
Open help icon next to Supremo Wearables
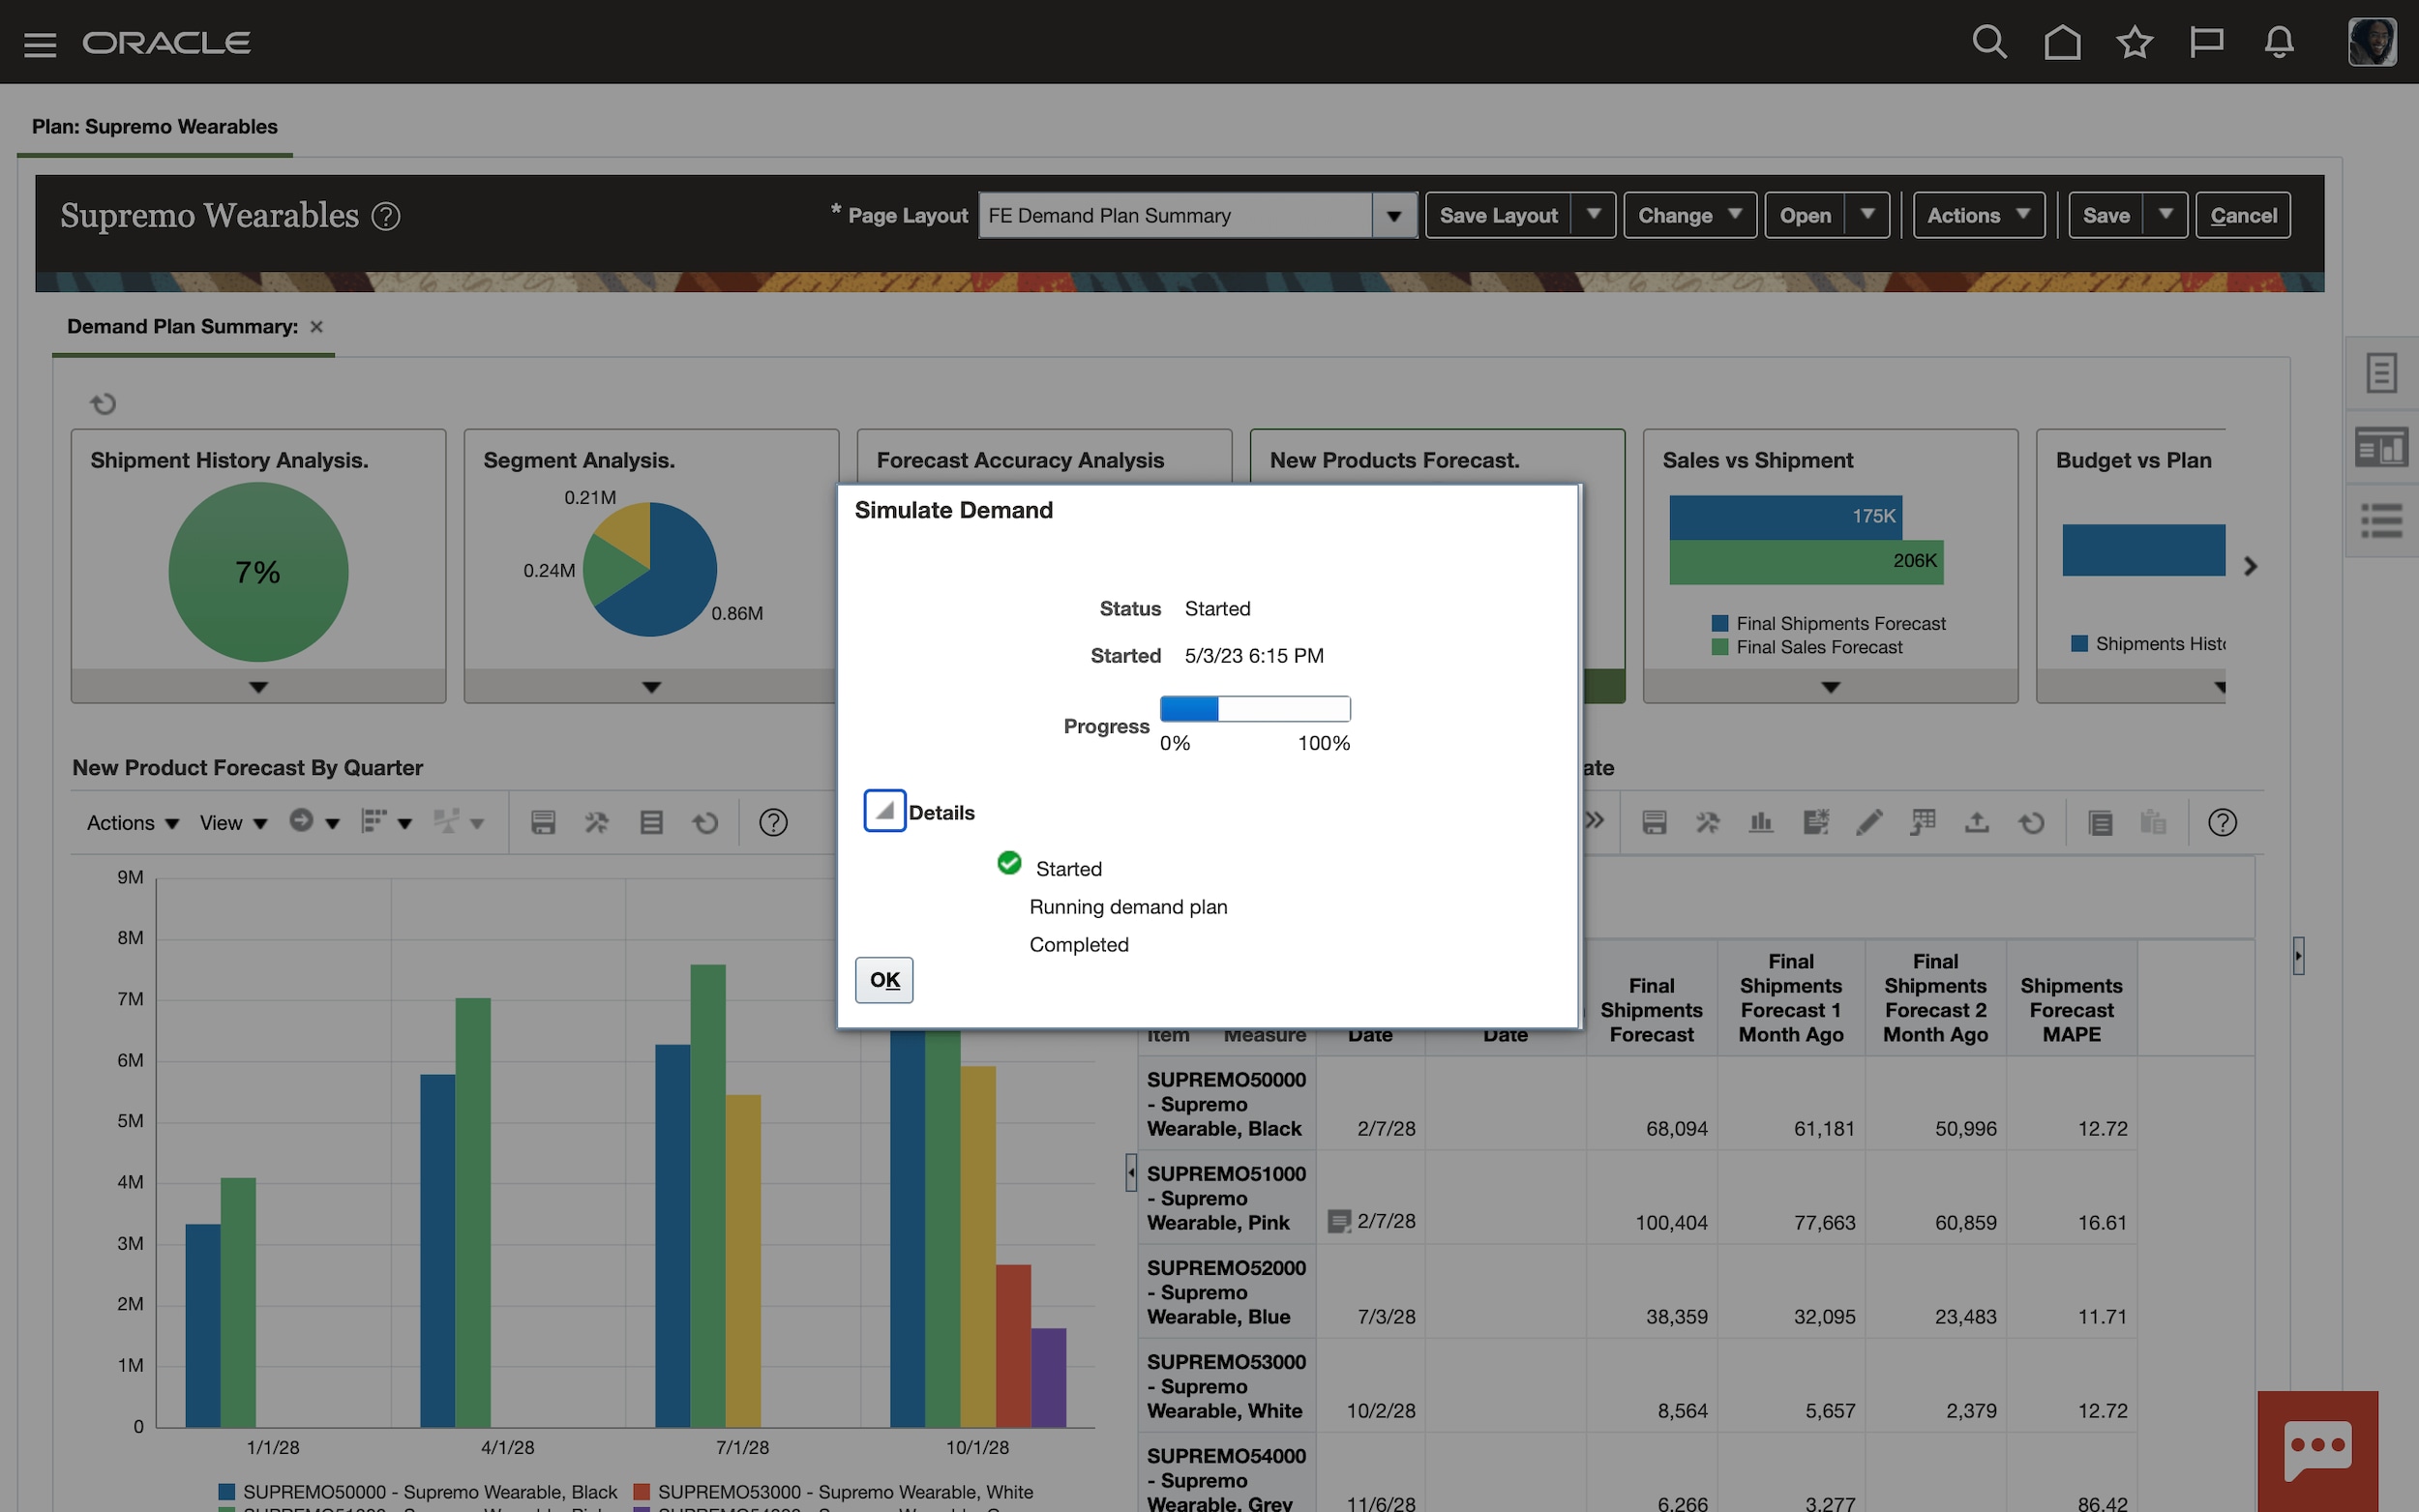click(386, 216)
